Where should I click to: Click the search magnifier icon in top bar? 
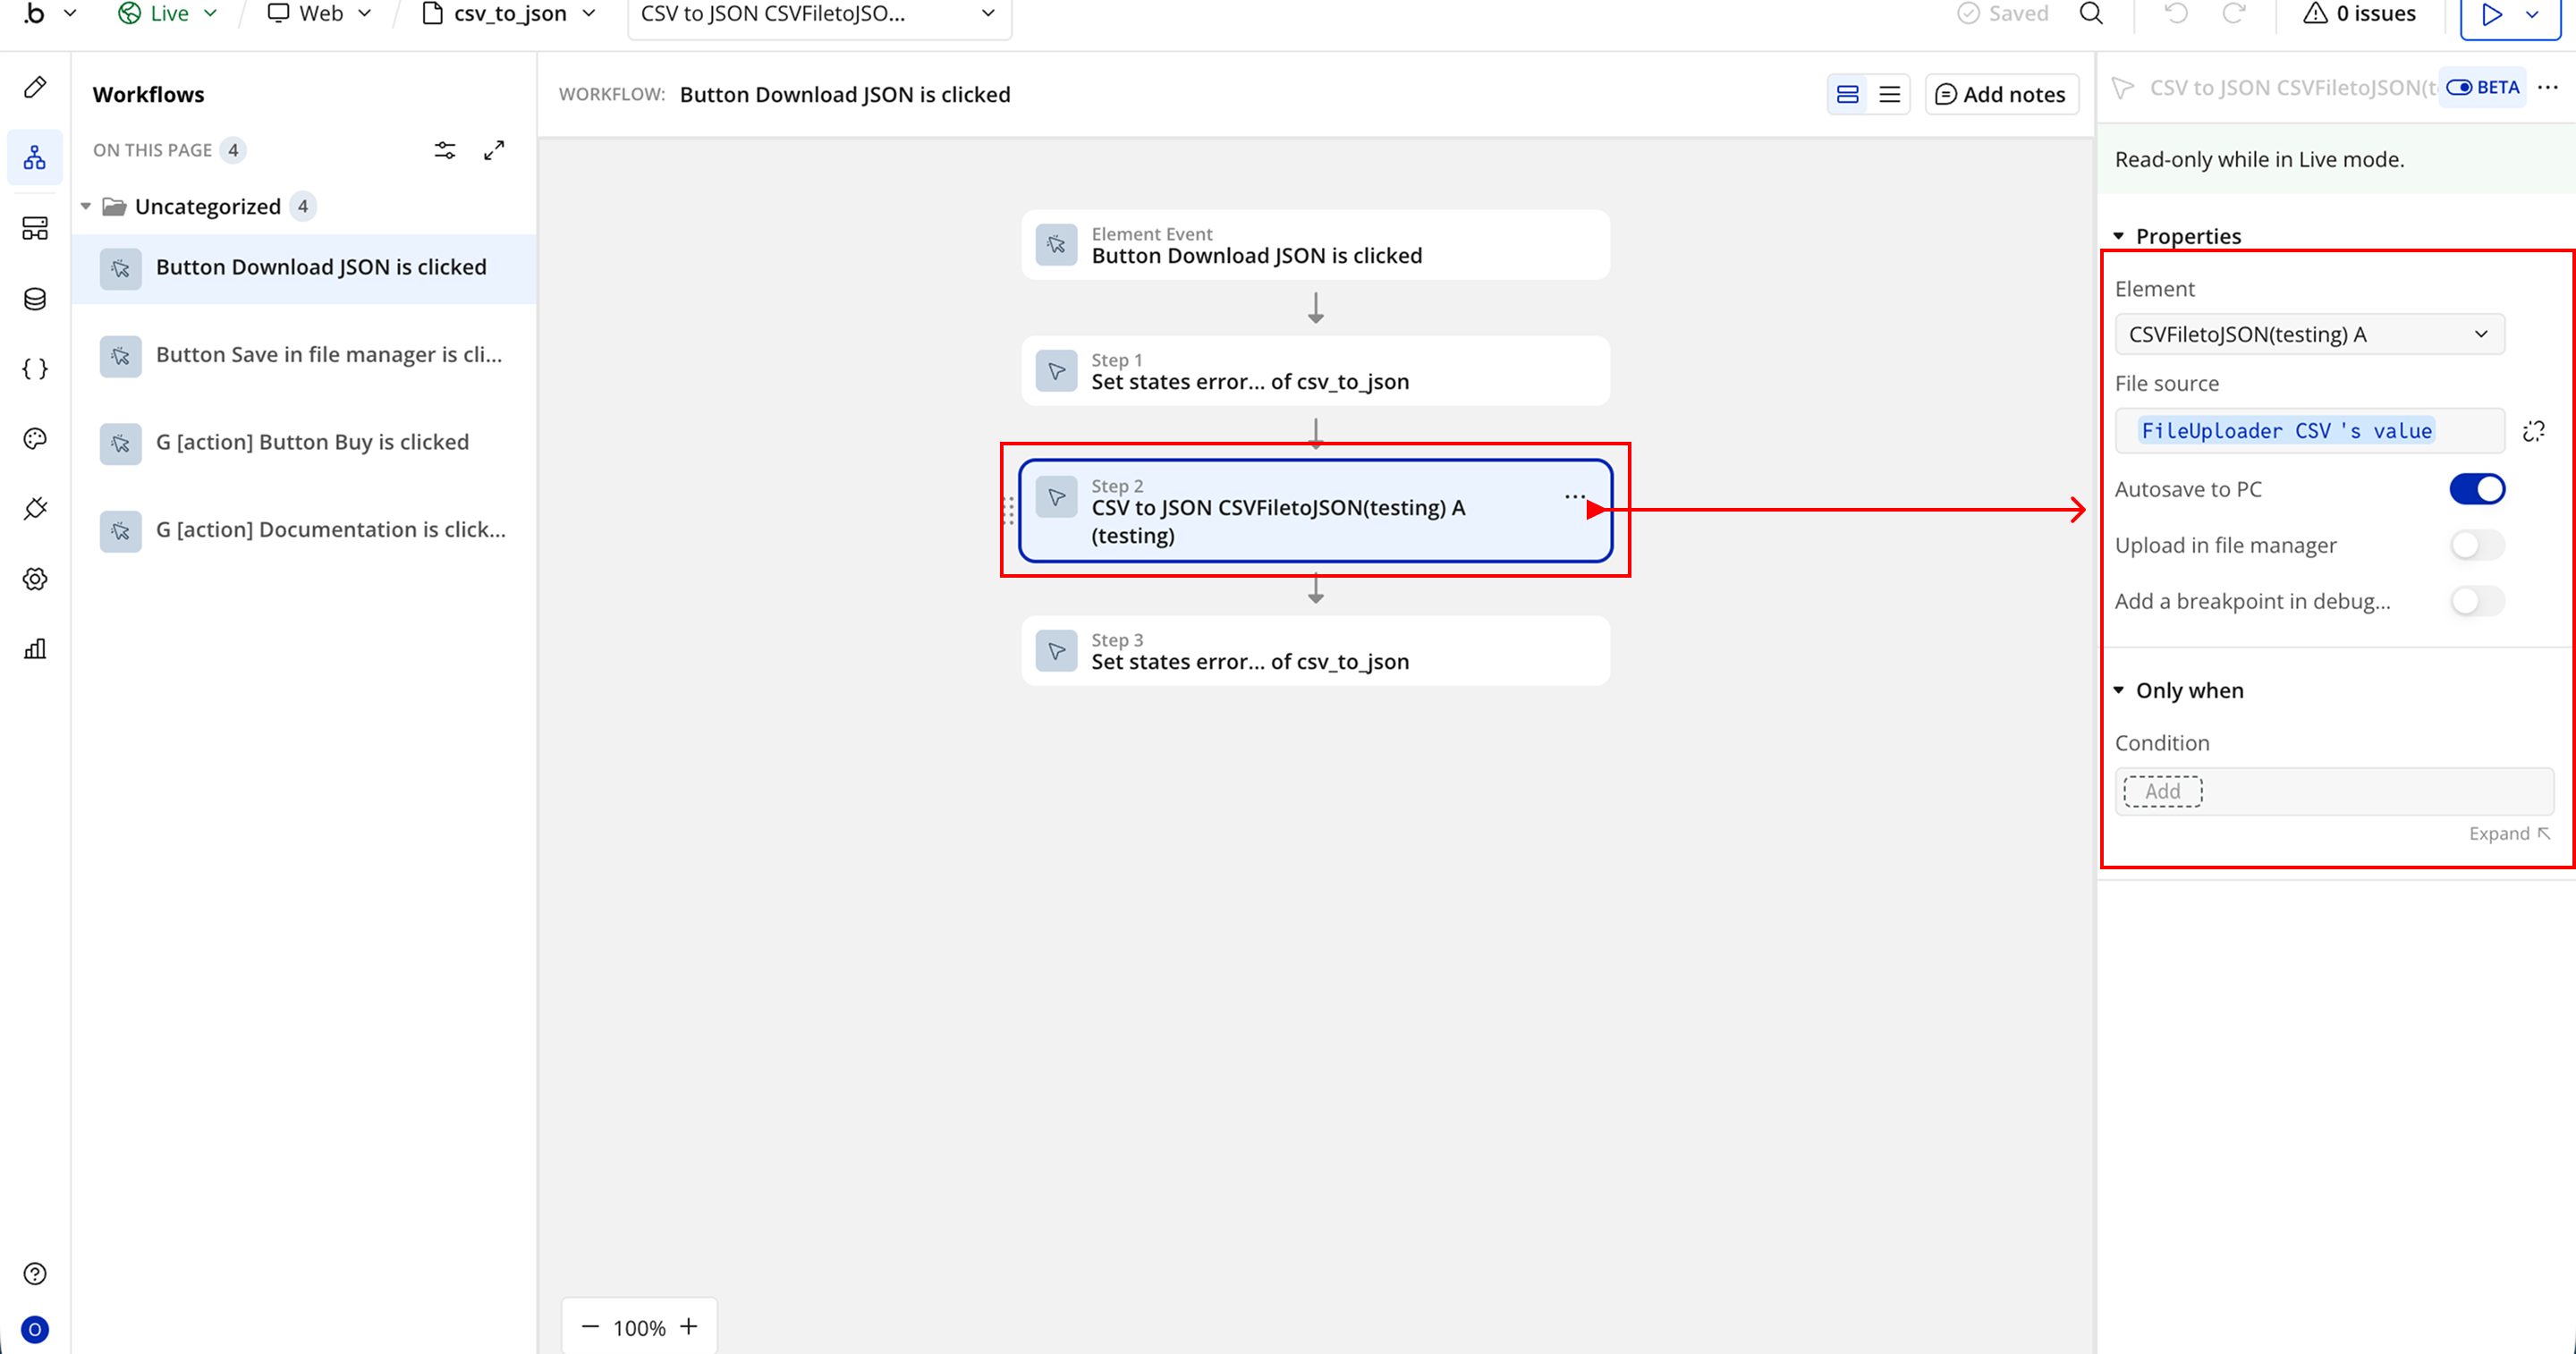tap(2091, 14)
